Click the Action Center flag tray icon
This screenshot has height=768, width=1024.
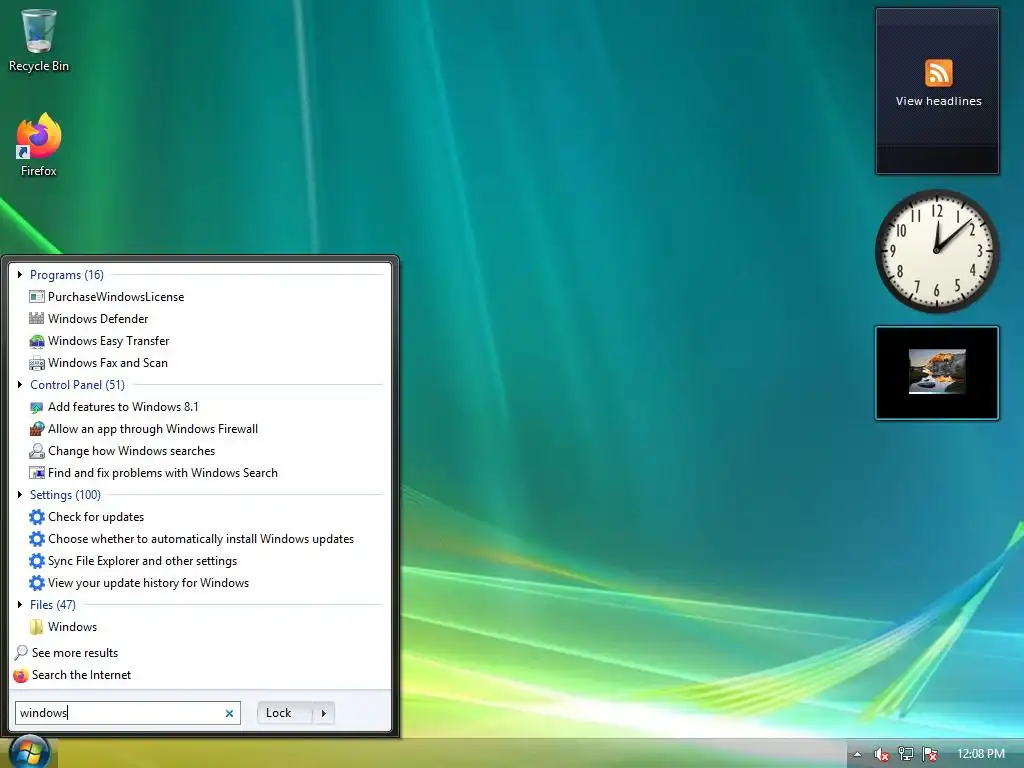tap(930, 754)
